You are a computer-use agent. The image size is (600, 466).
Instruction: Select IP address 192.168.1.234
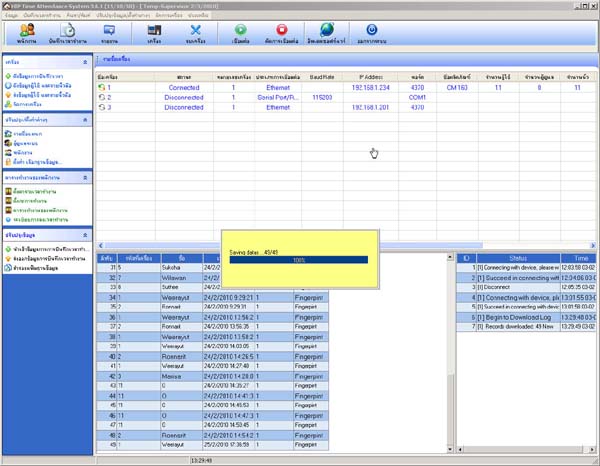point(370,88)
